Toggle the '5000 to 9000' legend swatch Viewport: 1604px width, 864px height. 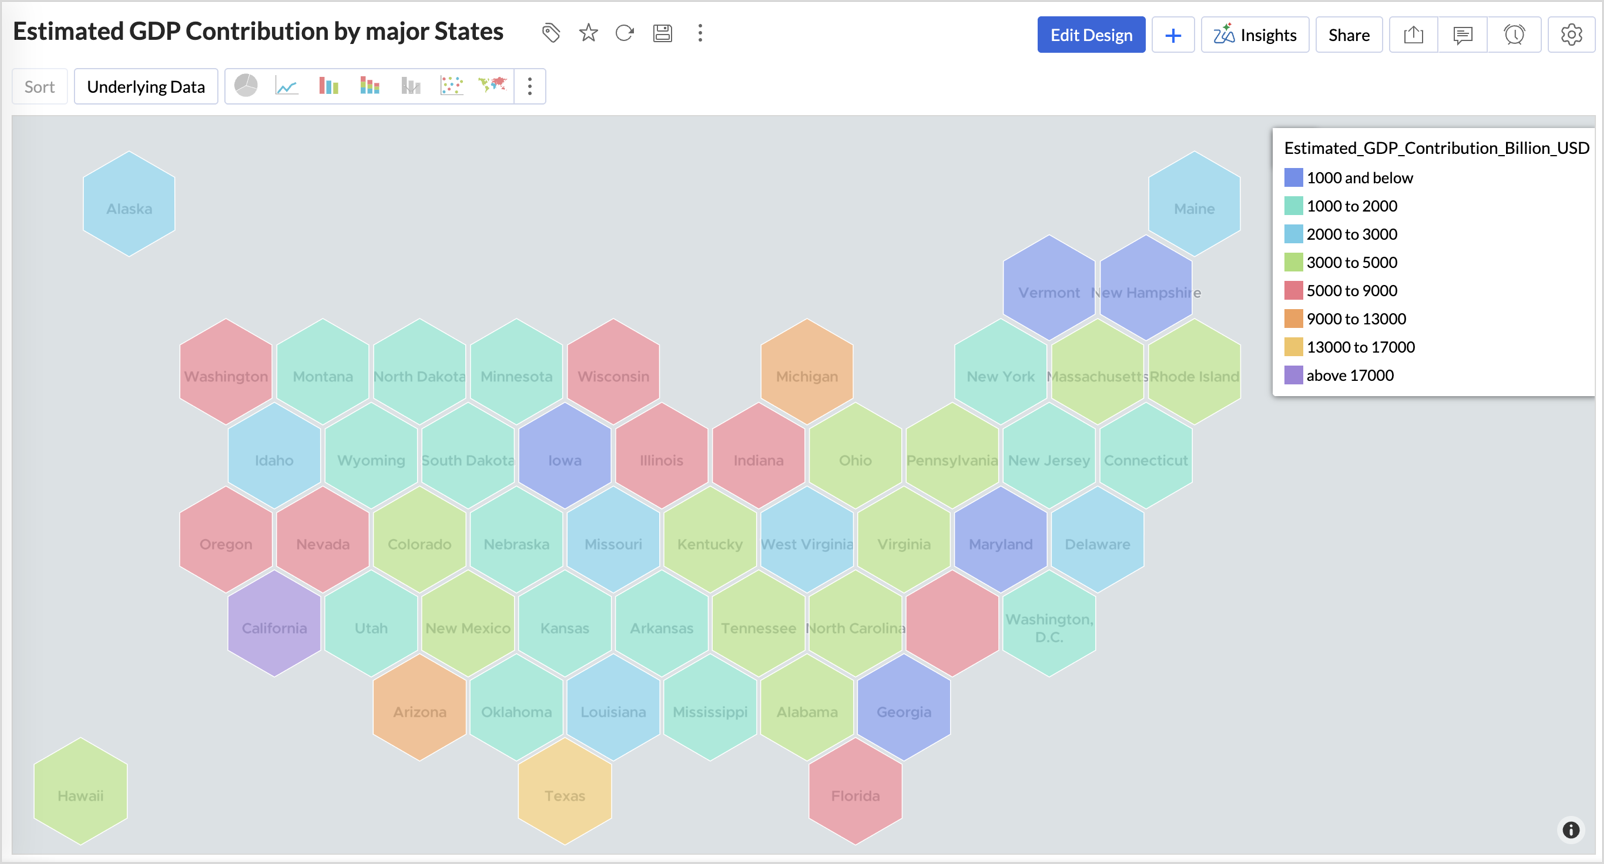click(1293, 291)
